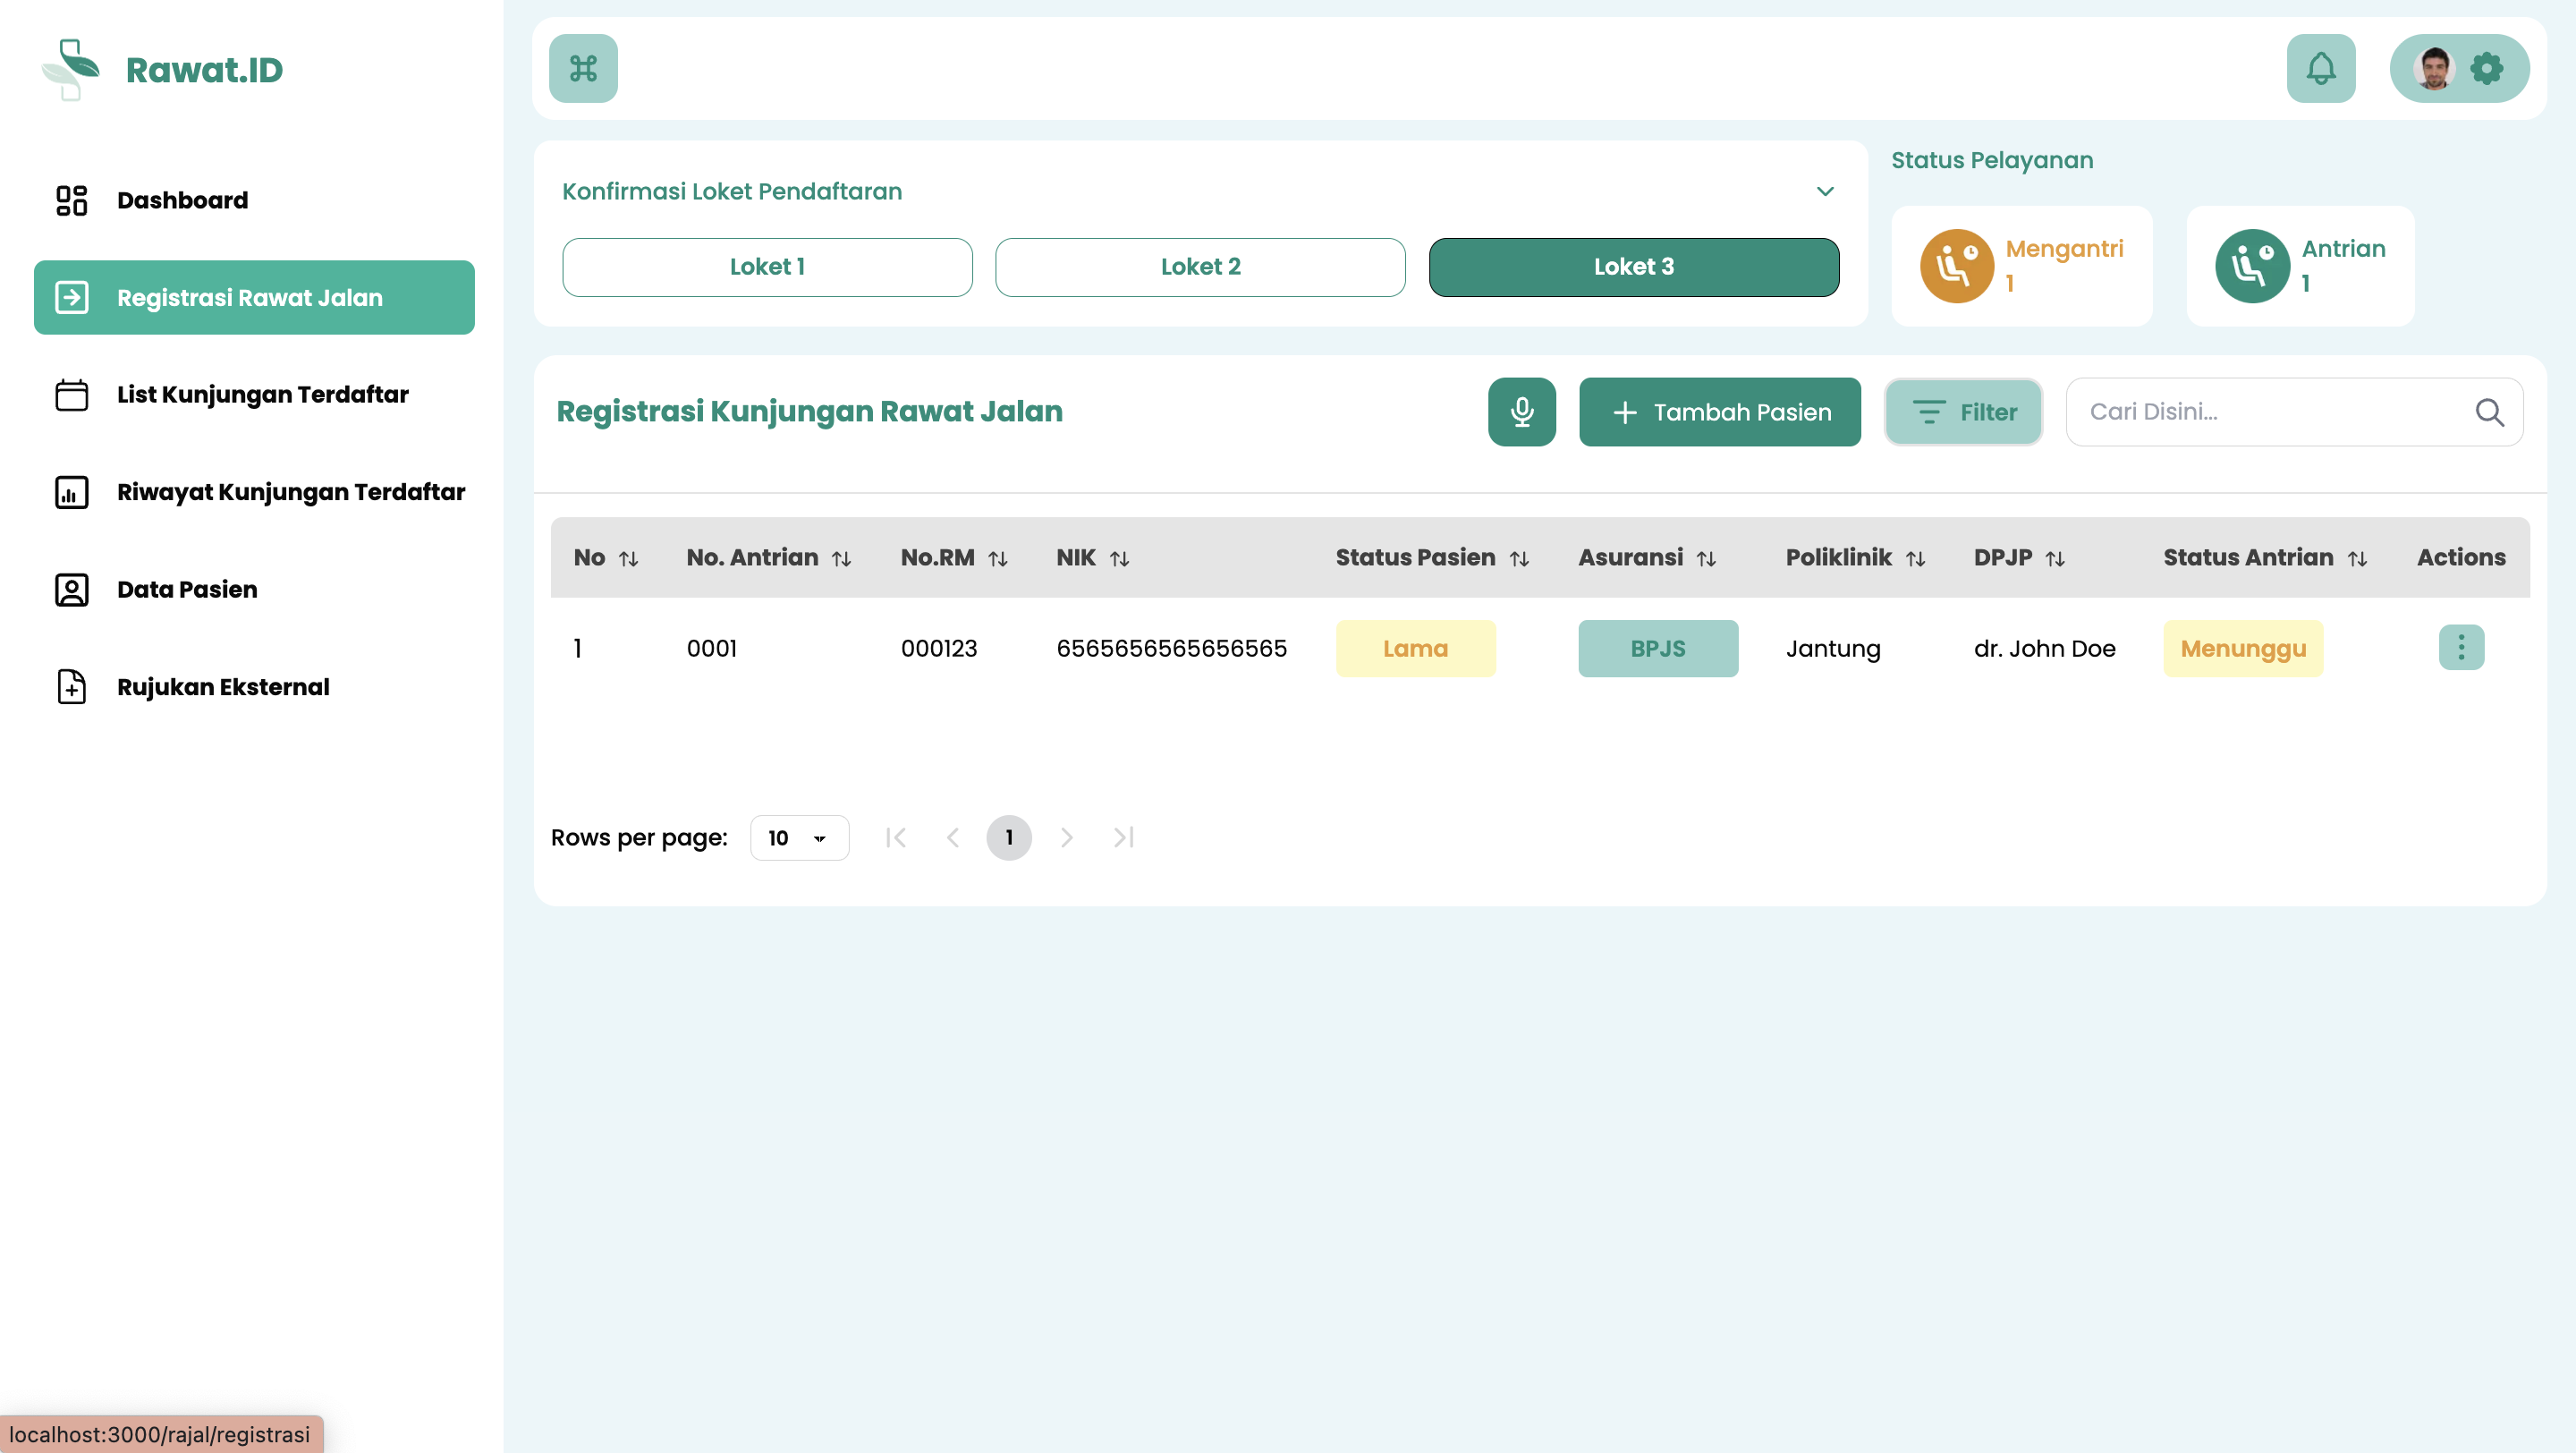Viewport: 2576px width, 1453px height.
Task: Click the search magnifier icon
Action: (2489, 411)
